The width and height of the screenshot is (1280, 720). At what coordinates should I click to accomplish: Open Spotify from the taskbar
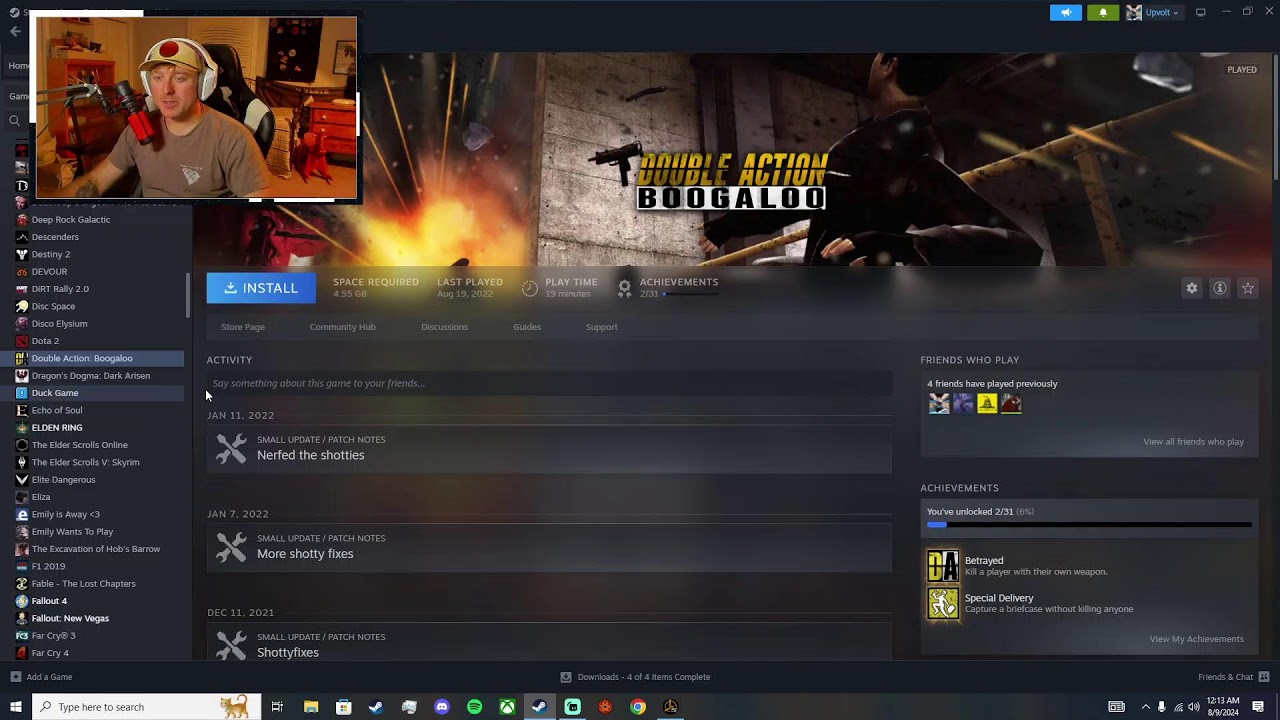(x=475, y=707)
